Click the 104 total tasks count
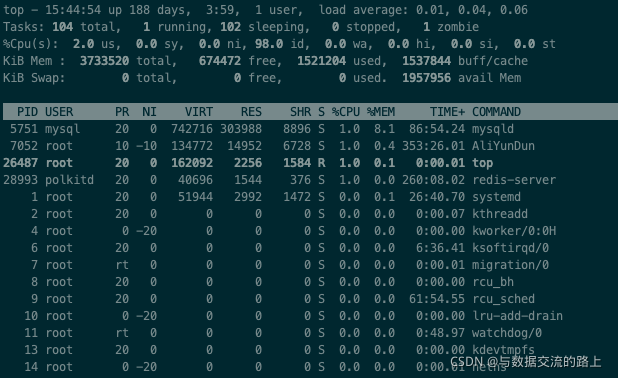Viewport: 618px width, 378px height. 63,27
